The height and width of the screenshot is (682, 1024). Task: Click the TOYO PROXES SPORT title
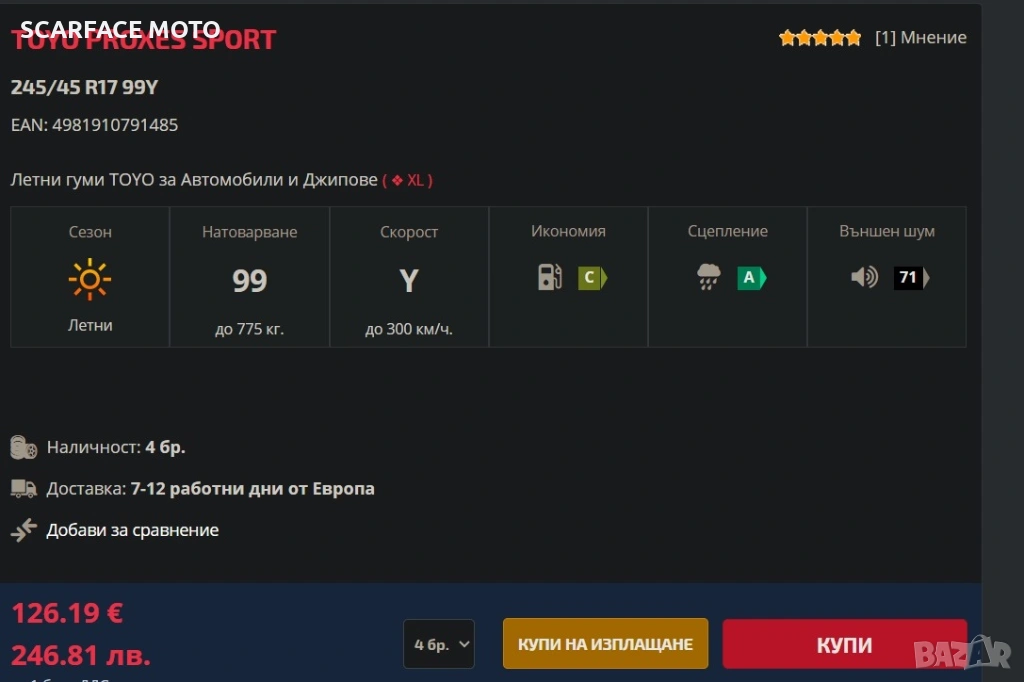pos(143,42)
